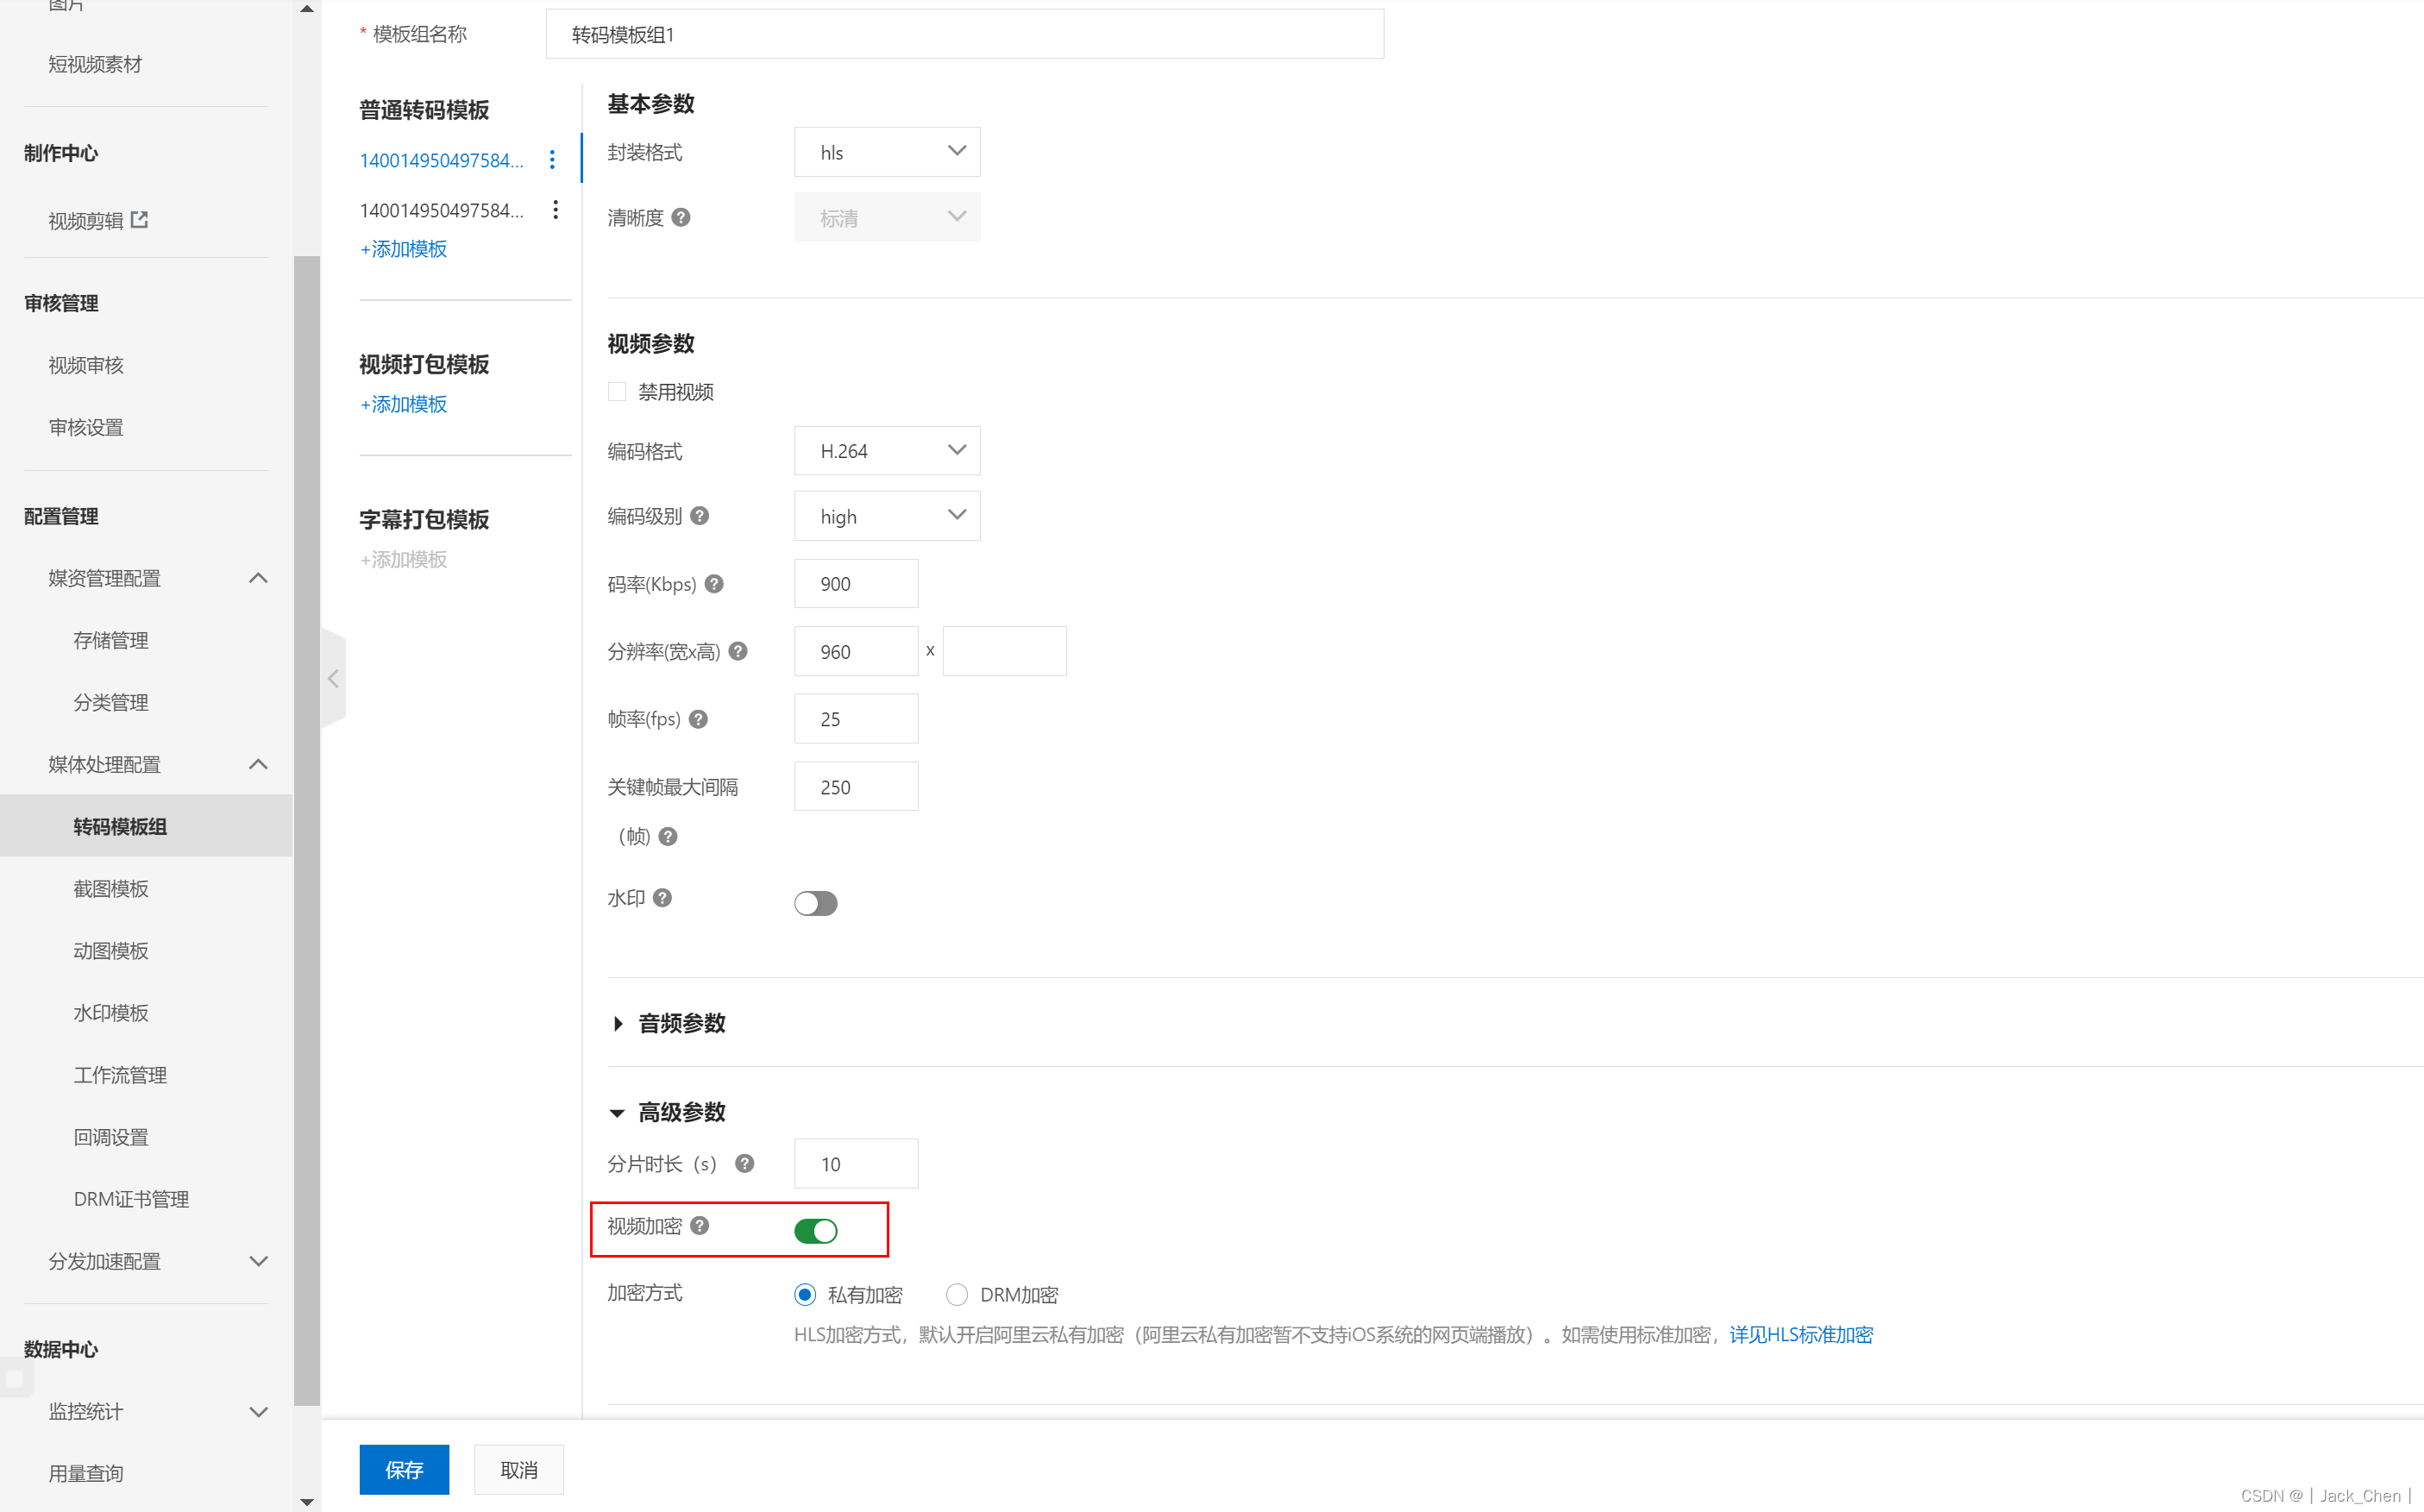This screenshot has height=1512, width=2424.
Task: Click the 码率 input showing 900
Action: [x=856, y=584]
